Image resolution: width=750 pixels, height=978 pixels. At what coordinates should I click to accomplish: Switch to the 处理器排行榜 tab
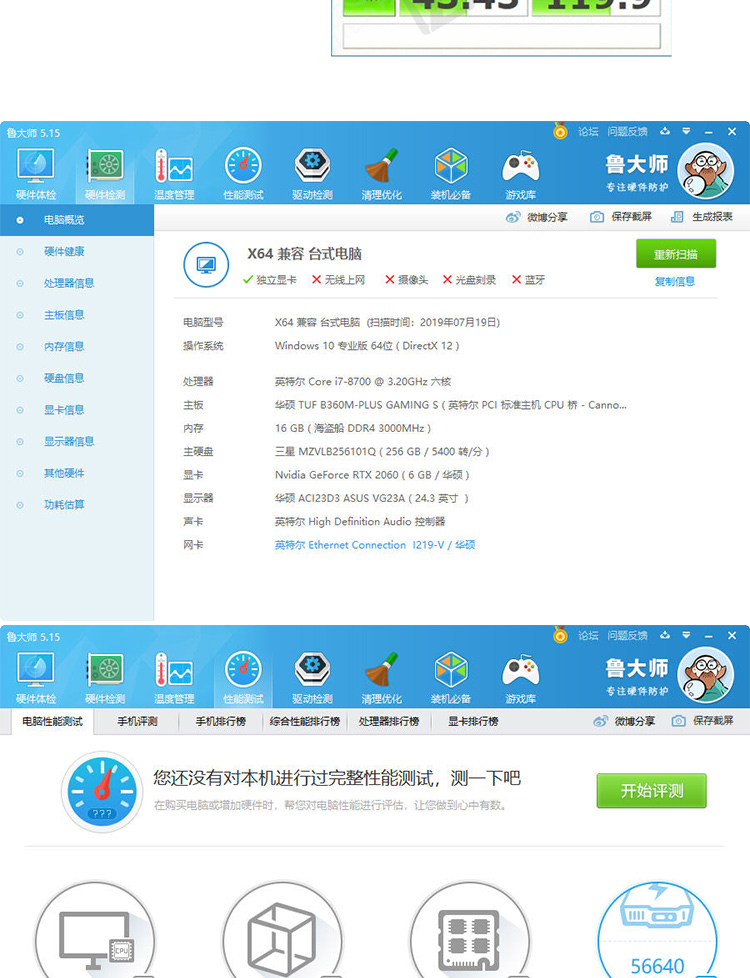point(389,722)
